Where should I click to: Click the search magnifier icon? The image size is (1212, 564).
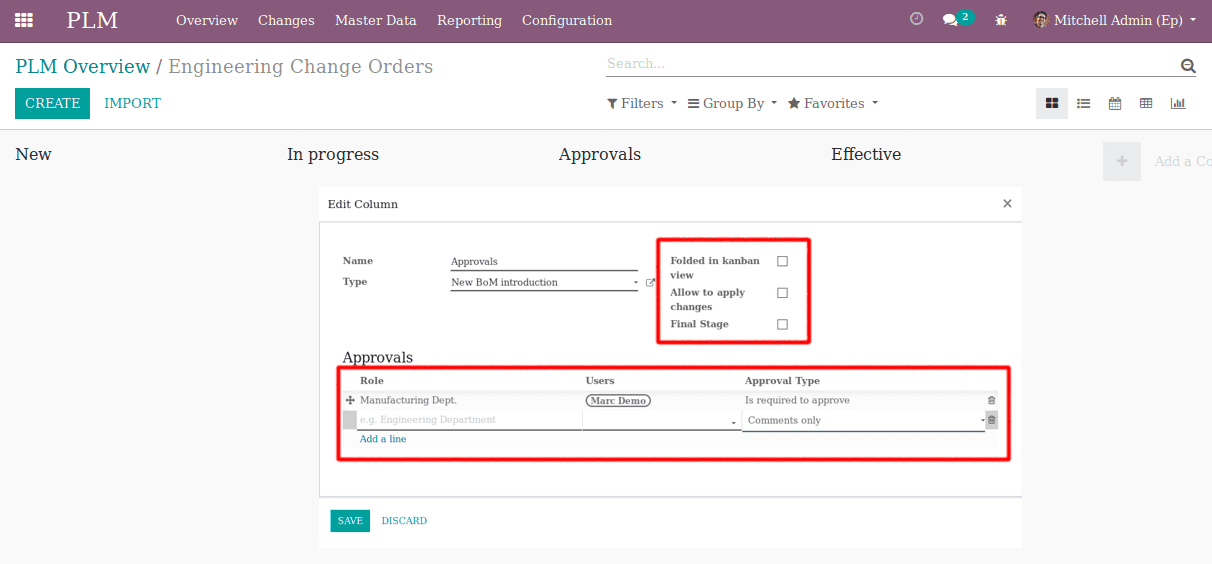pyautogui.click(x=1188, y=66)
